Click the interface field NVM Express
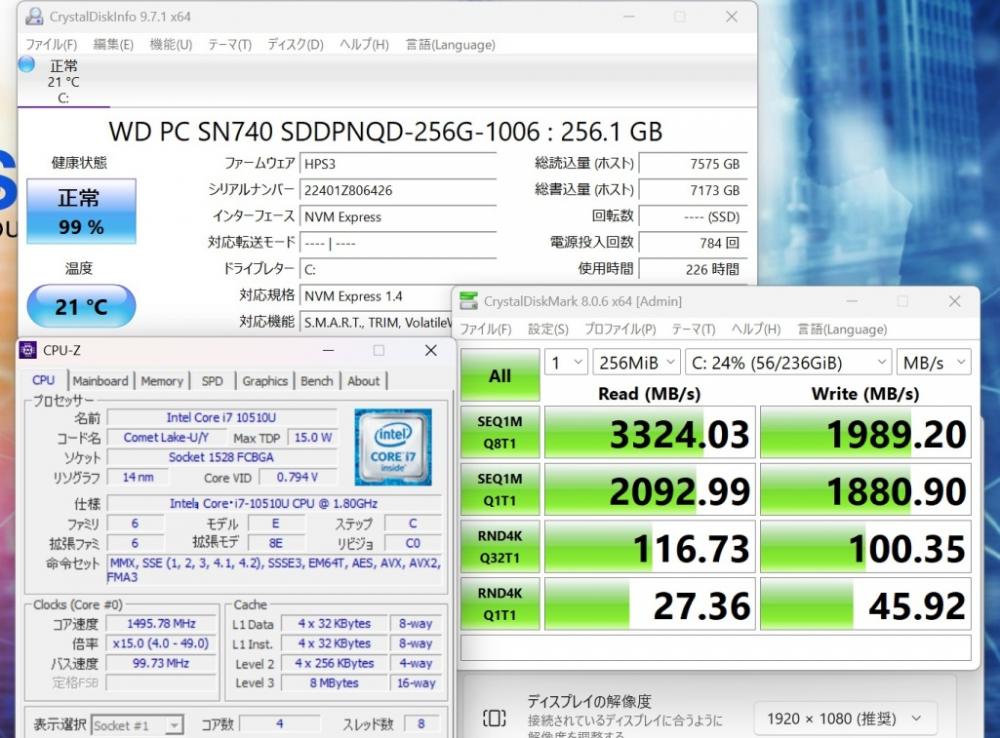This screenshot has width=1000, height=738. tap(398, 217)
